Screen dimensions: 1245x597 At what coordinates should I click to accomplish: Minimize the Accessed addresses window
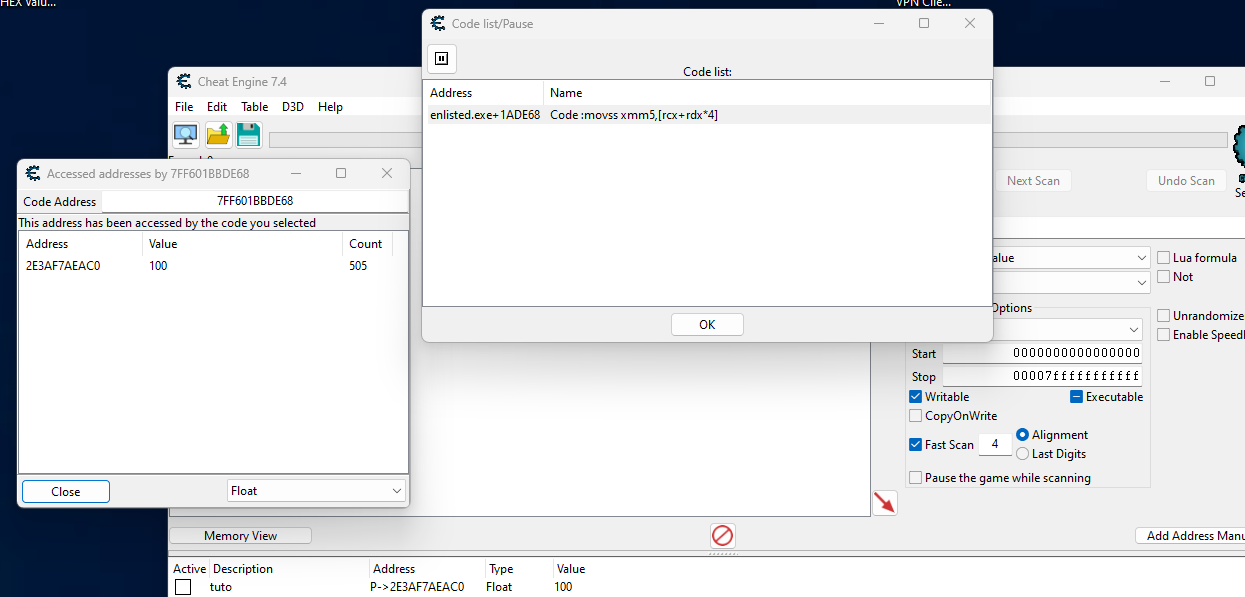point(295,173)
